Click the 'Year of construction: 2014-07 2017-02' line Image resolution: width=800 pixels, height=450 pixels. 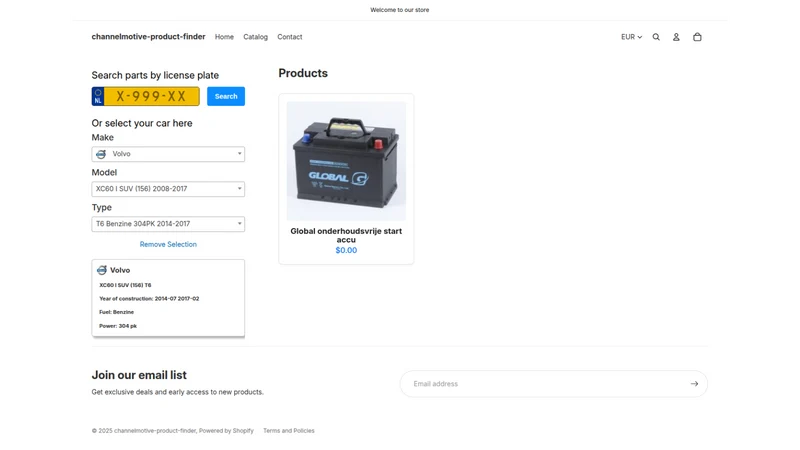[x=149, y=298]
